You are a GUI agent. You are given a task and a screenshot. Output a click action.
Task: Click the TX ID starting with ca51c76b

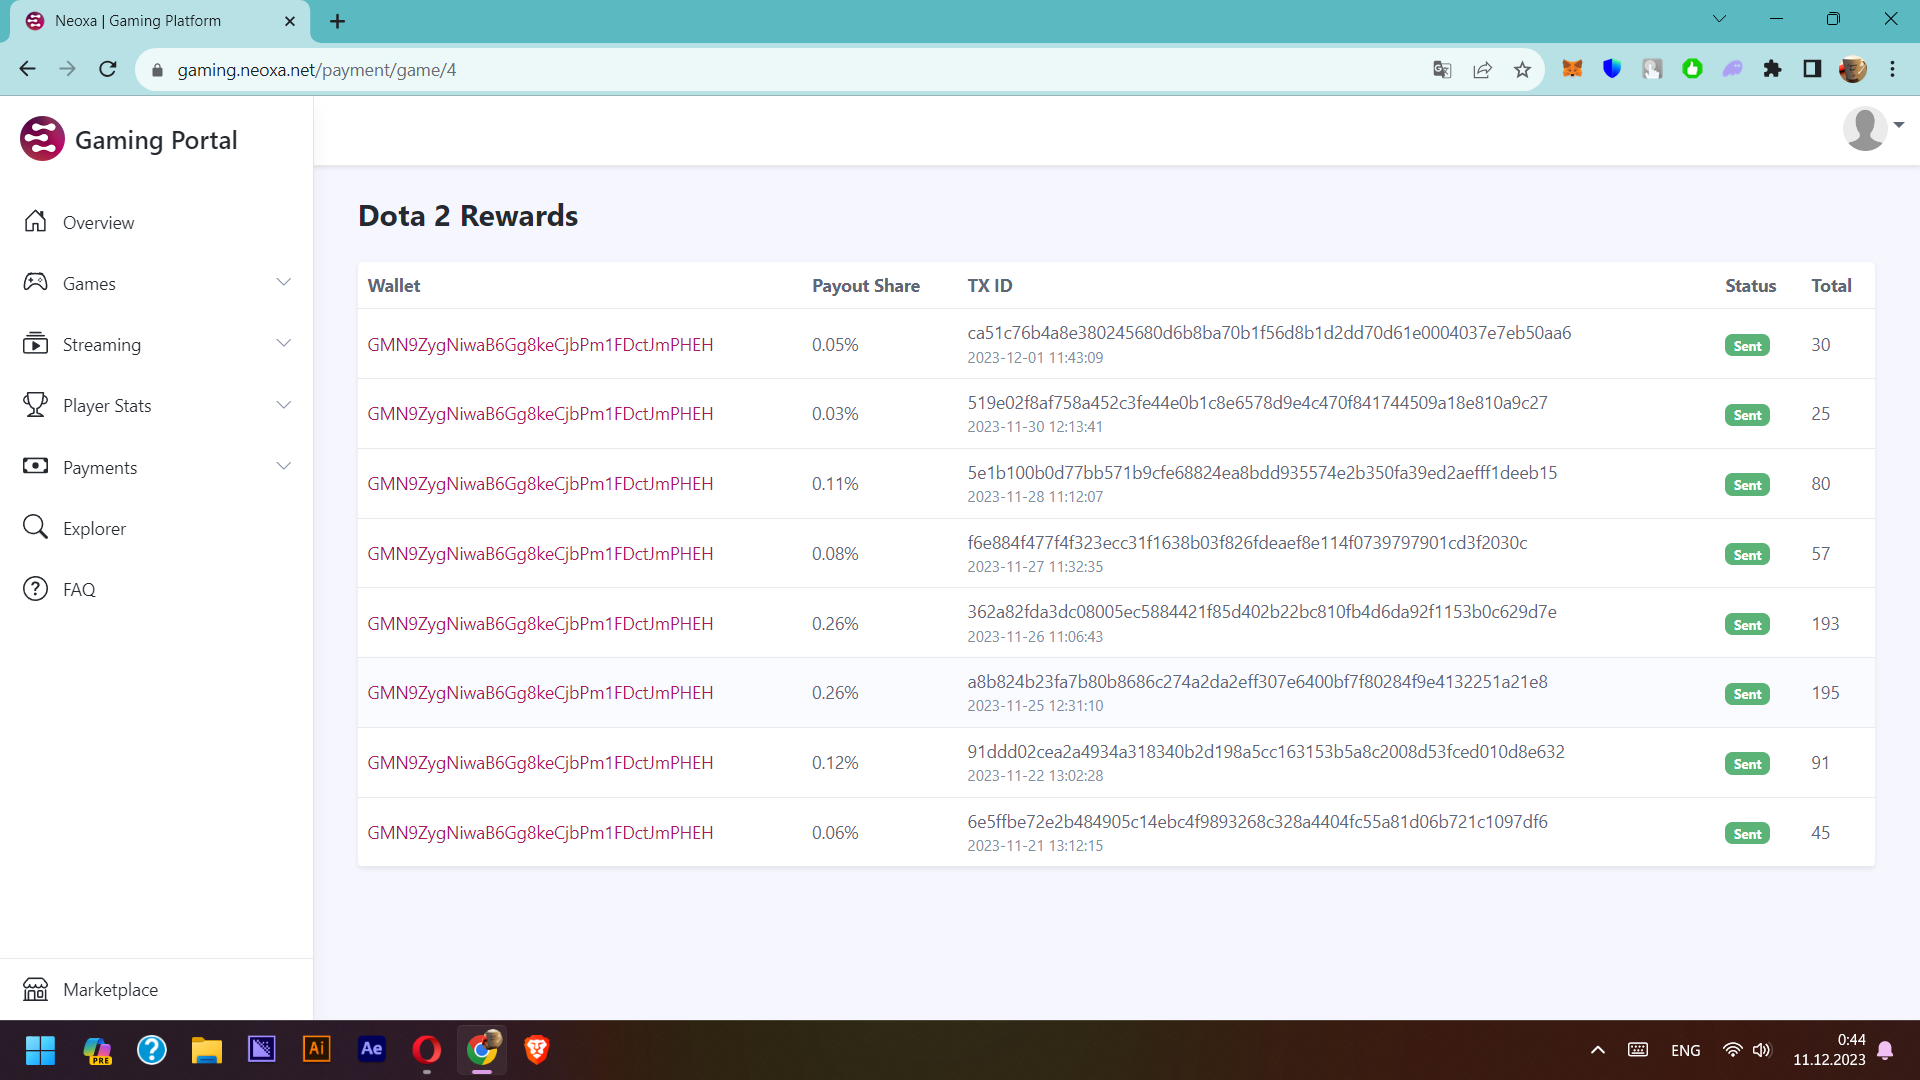pos(1269,333)
